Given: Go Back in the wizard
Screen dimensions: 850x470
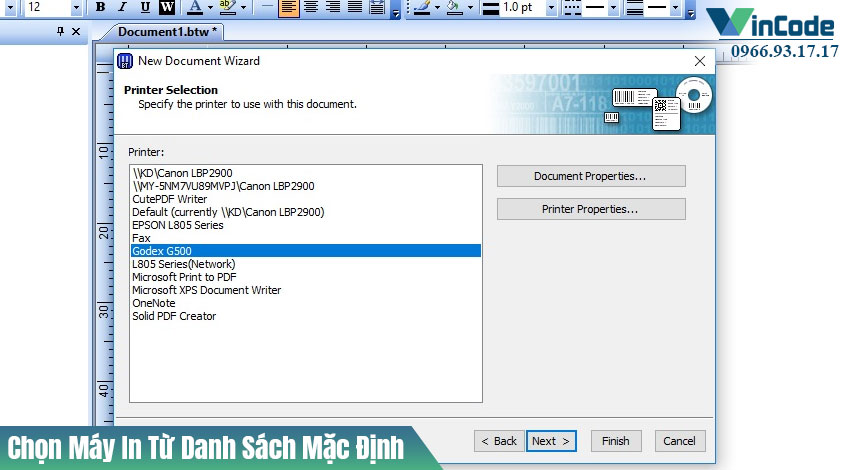Looking at the screenshot, I should click(x=499, y=441).
